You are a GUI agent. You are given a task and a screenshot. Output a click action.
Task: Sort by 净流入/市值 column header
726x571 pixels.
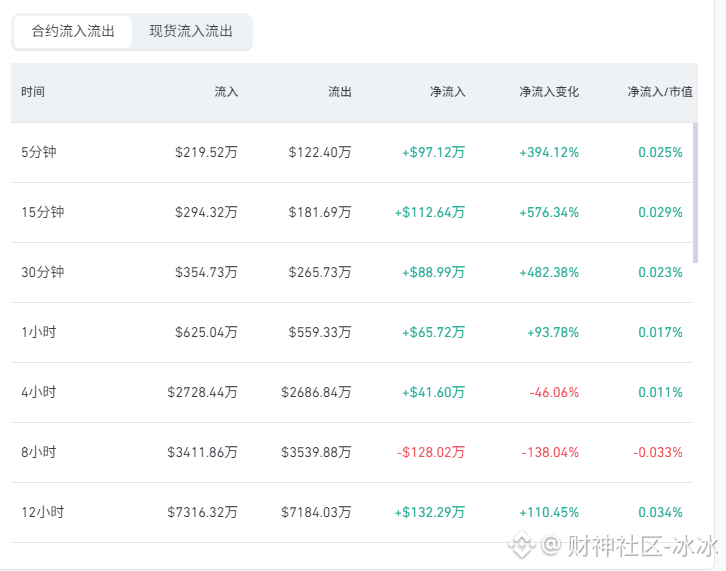pyautogui.click(x=660, y=92)
